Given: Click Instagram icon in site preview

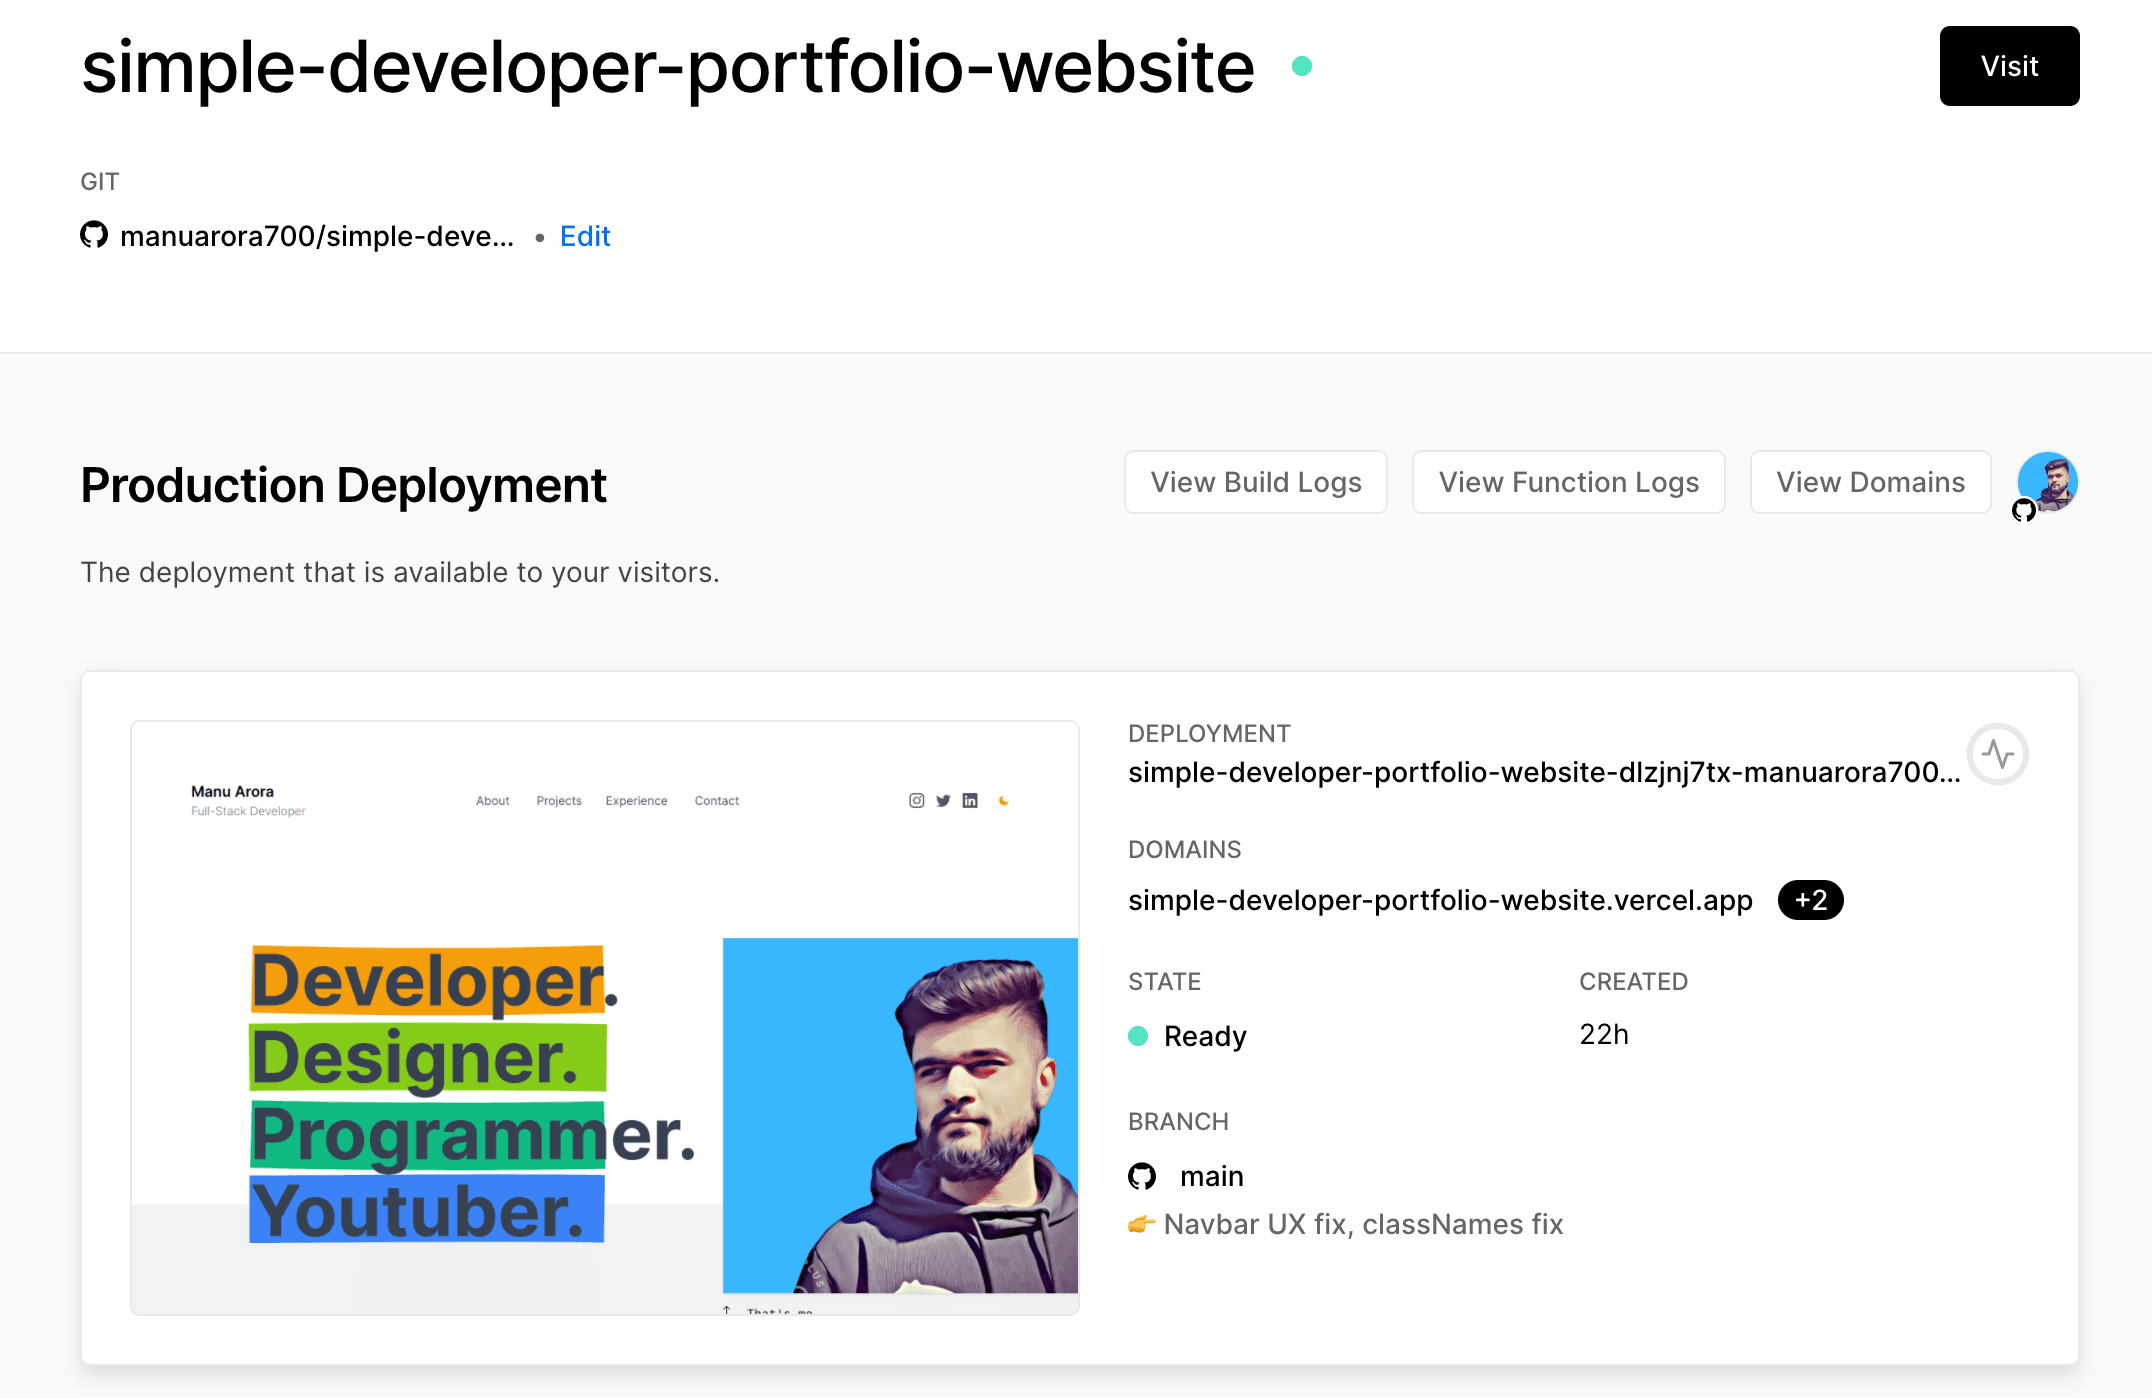Looking at the screenshot, I should point(916,801).
